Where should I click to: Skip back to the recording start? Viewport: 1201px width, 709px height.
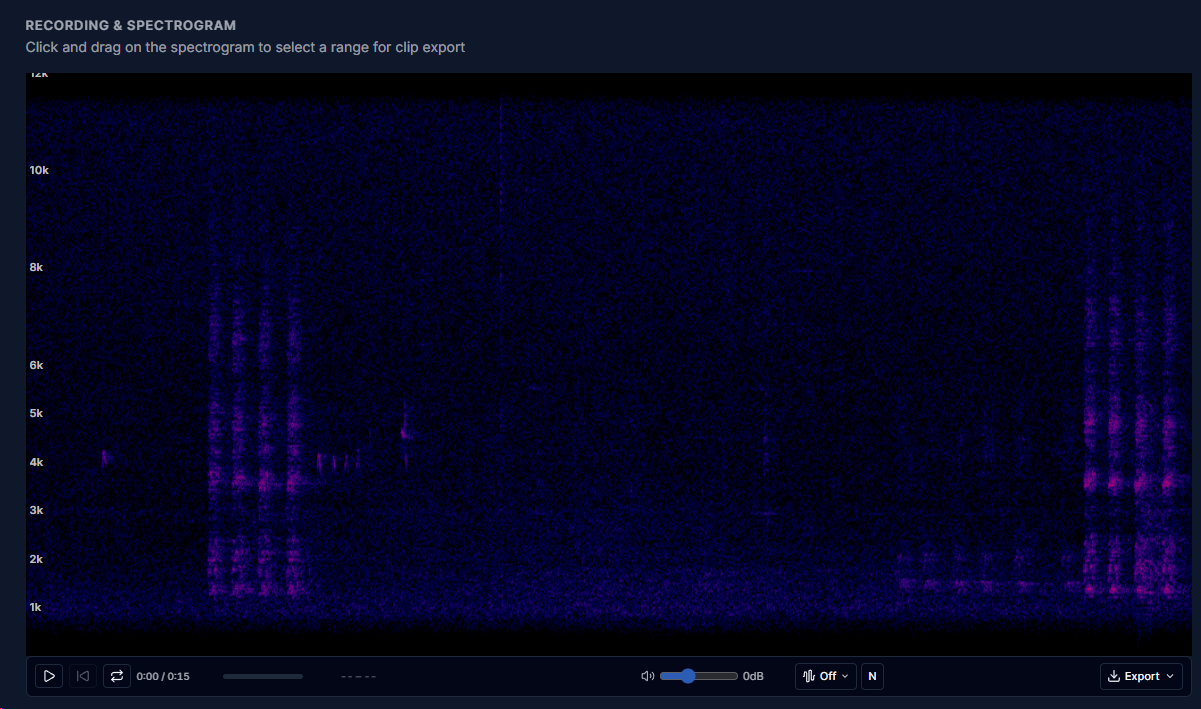tap(83, 676)
